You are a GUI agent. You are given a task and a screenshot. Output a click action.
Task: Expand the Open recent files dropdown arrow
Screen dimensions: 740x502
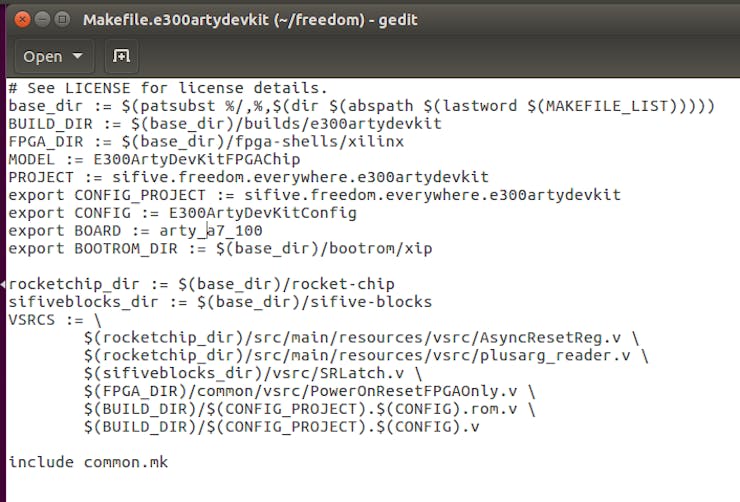click(77, 56)
